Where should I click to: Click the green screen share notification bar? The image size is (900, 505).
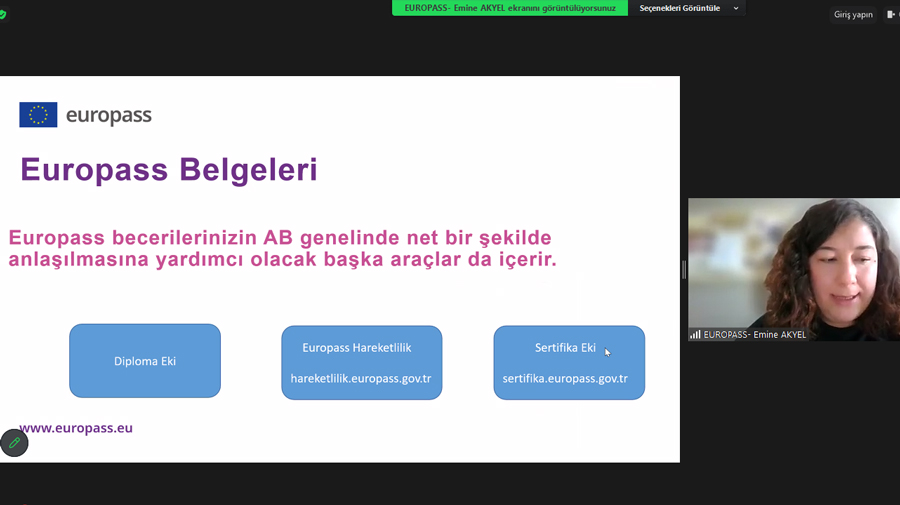tap(510, 8)
